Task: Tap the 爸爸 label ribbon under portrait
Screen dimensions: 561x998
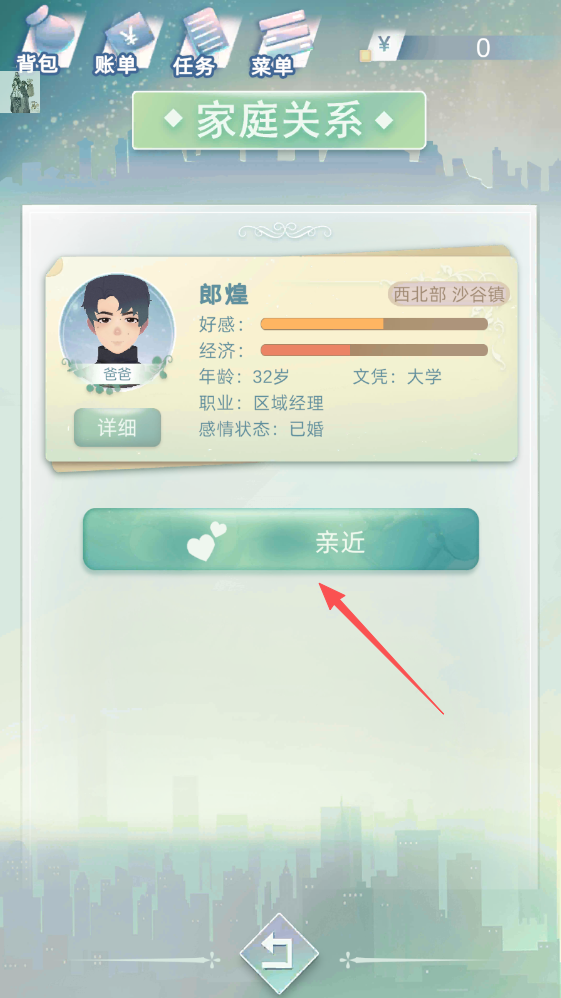Action: click(117, 374)
